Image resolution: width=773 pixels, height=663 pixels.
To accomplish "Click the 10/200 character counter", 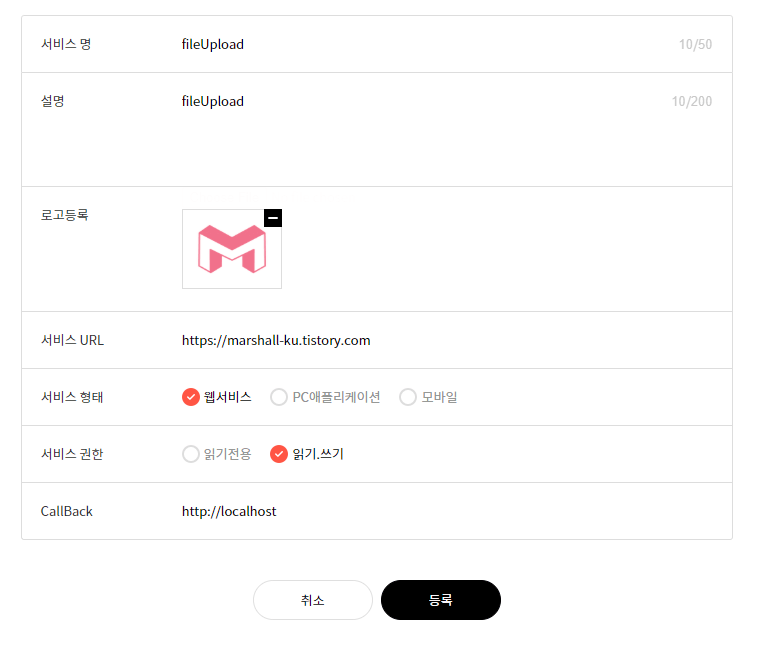I will (x=692, y=101).
